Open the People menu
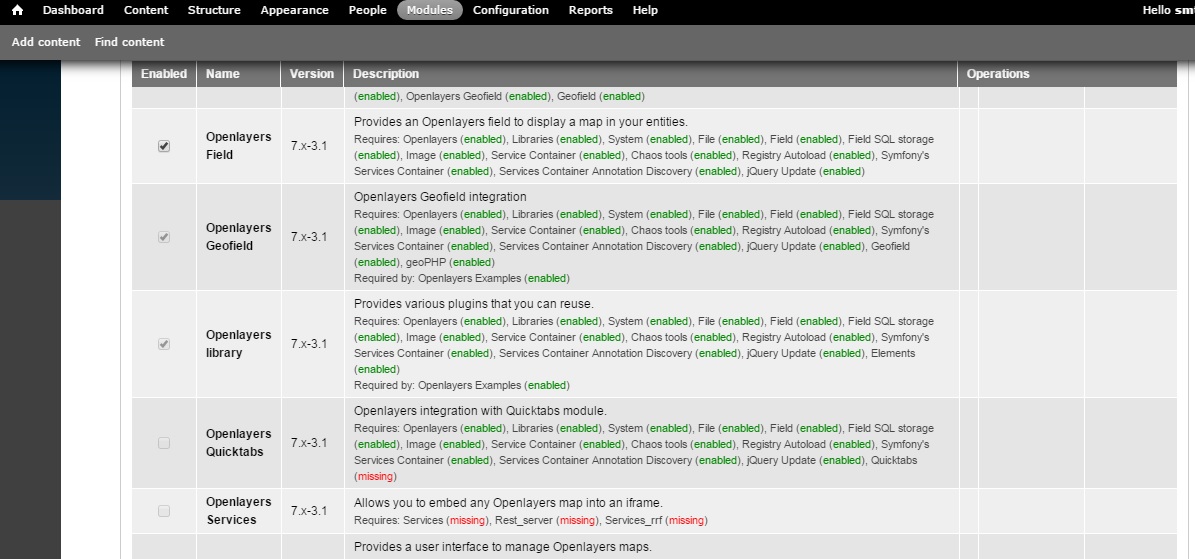The image size is (1195, 559). click(x=368, y=10)
